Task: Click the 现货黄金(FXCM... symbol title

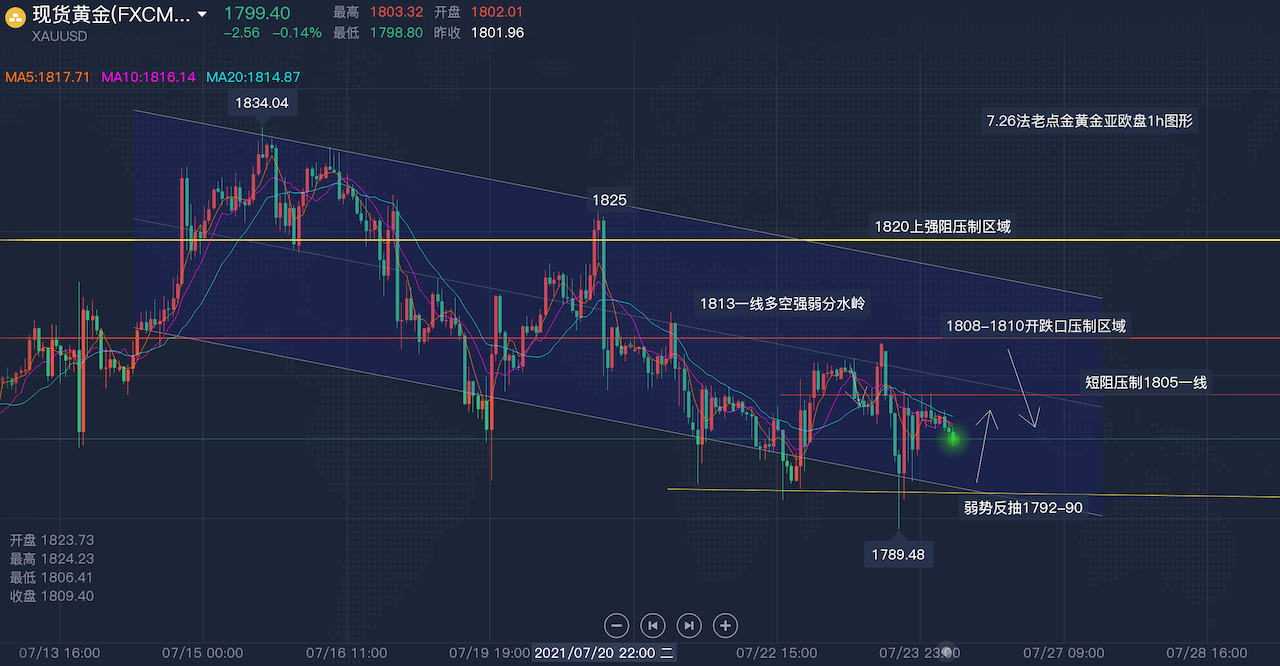Action: pyautogui.click(x=110, y=15)
